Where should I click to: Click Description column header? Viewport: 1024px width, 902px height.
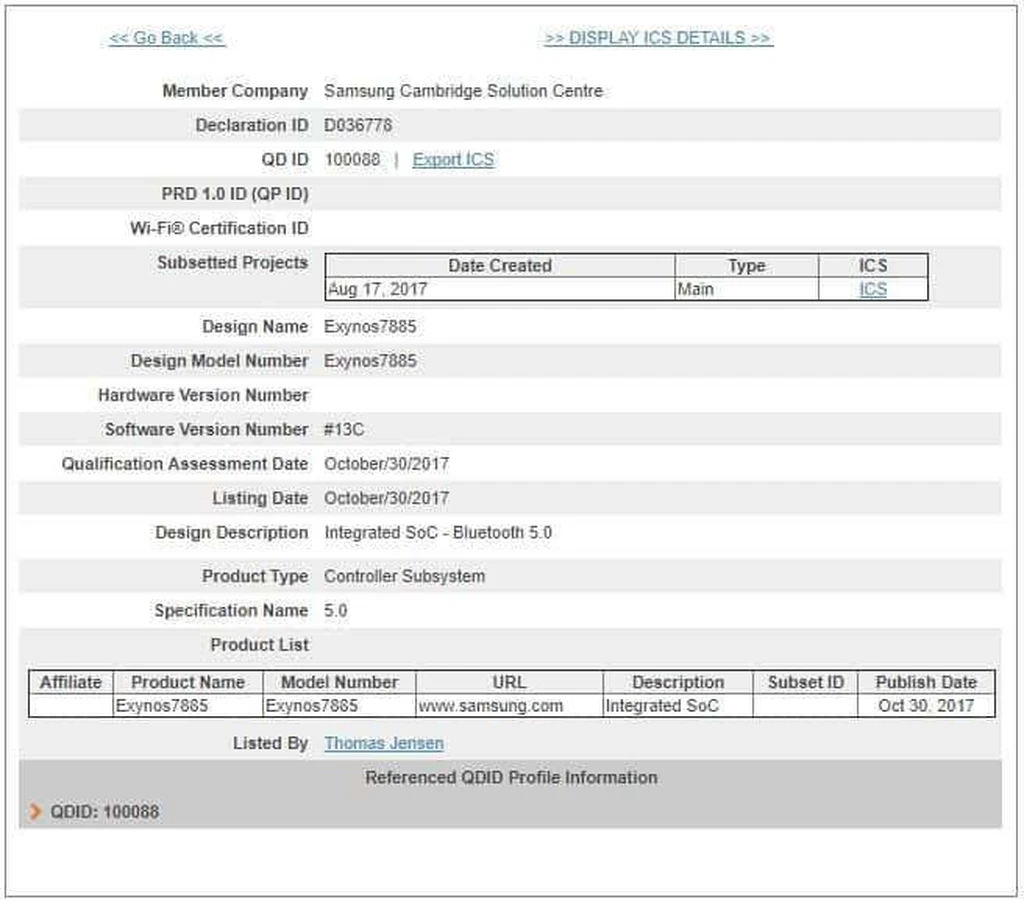click(678, 683)
